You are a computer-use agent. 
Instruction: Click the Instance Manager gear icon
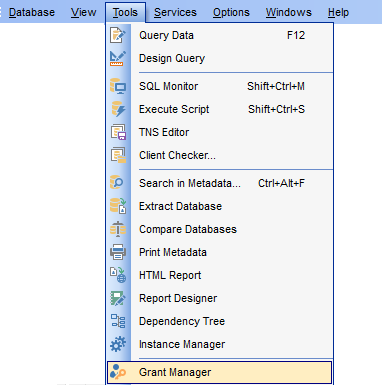tap(118, 344)
